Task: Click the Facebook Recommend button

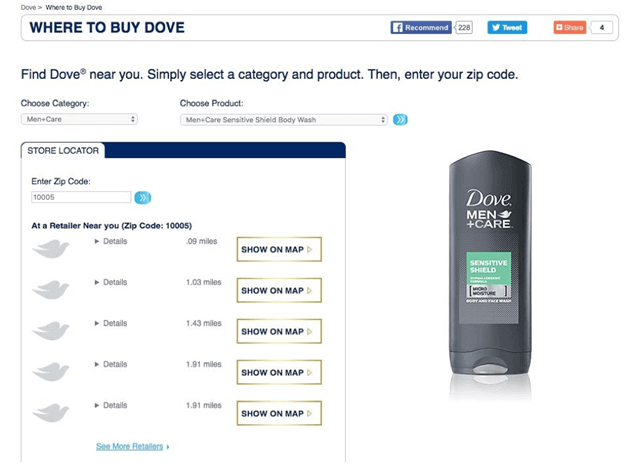Action: click(x=421, y=28)
